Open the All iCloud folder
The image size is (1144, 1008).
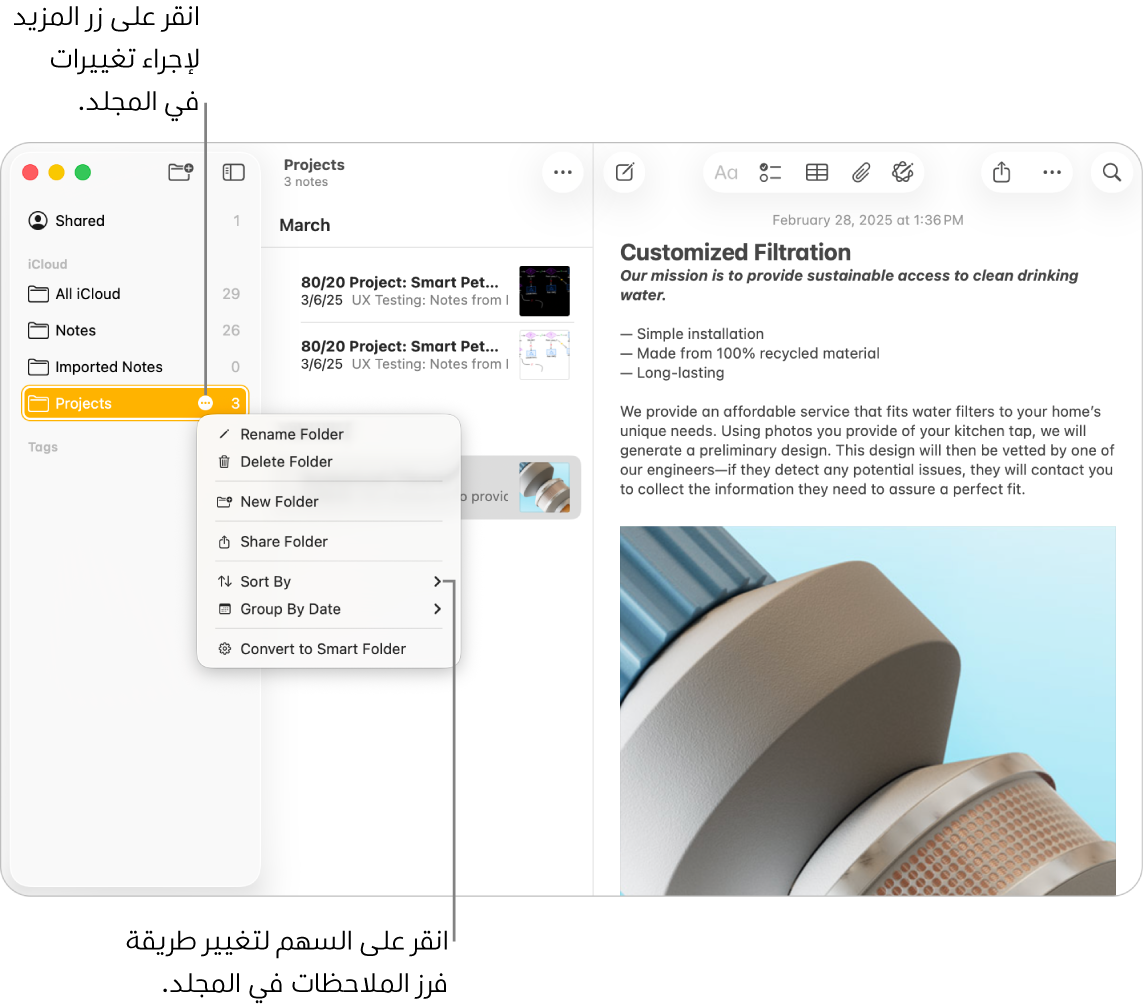point(135,294)
